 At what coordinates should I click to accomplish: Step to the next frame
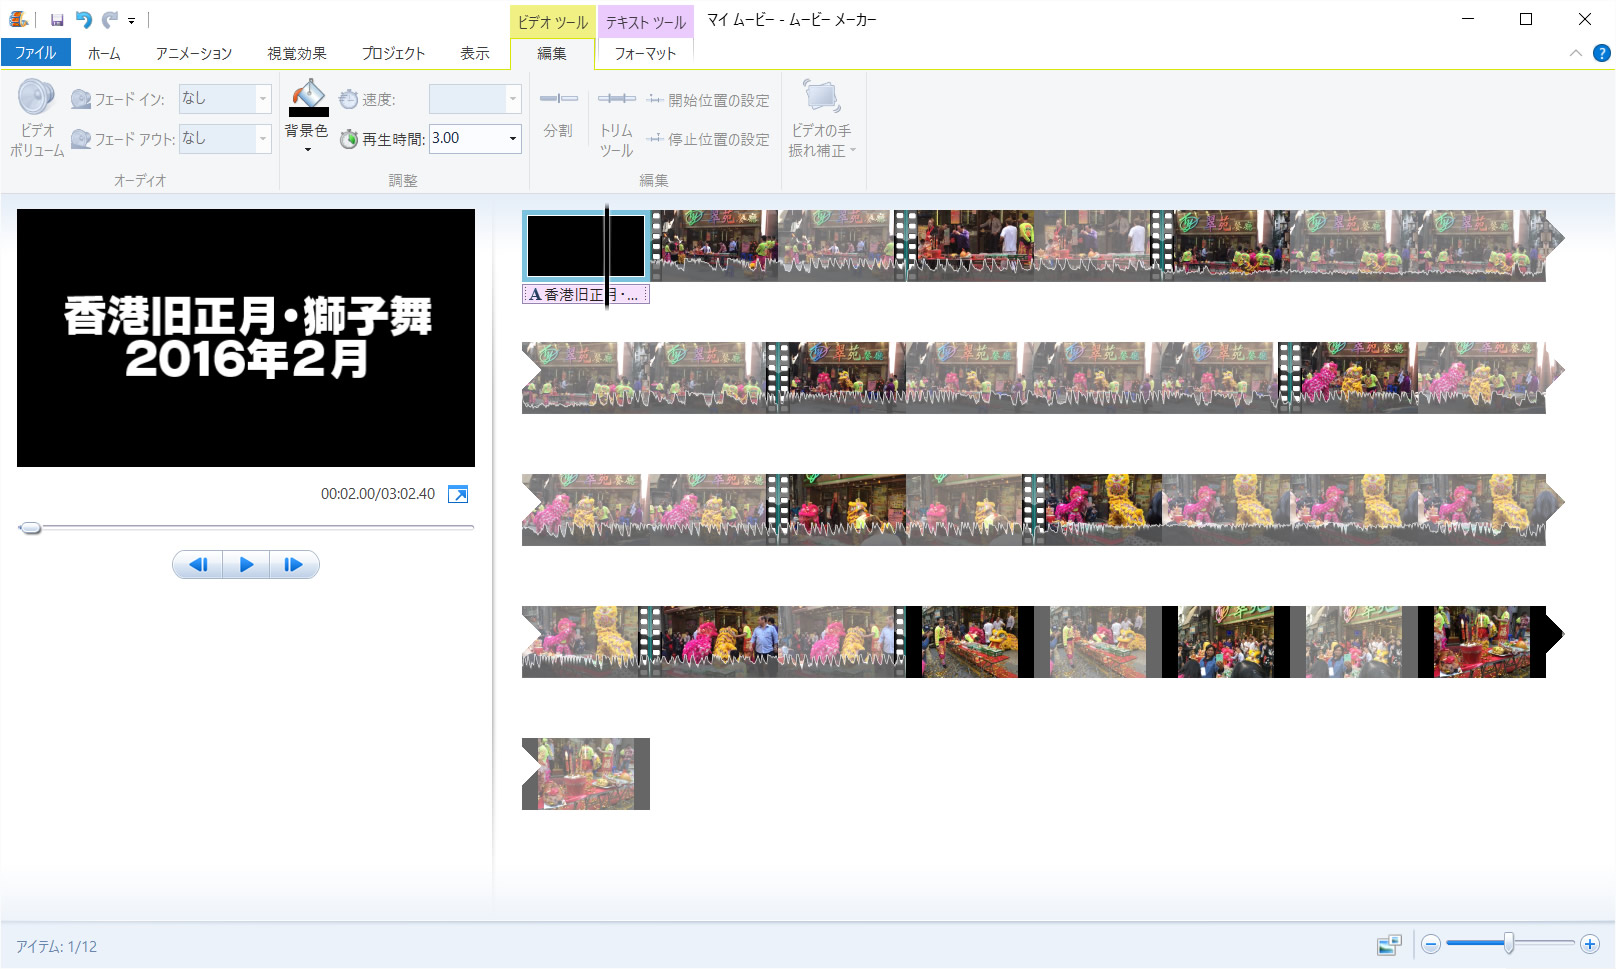coord(294,565)
